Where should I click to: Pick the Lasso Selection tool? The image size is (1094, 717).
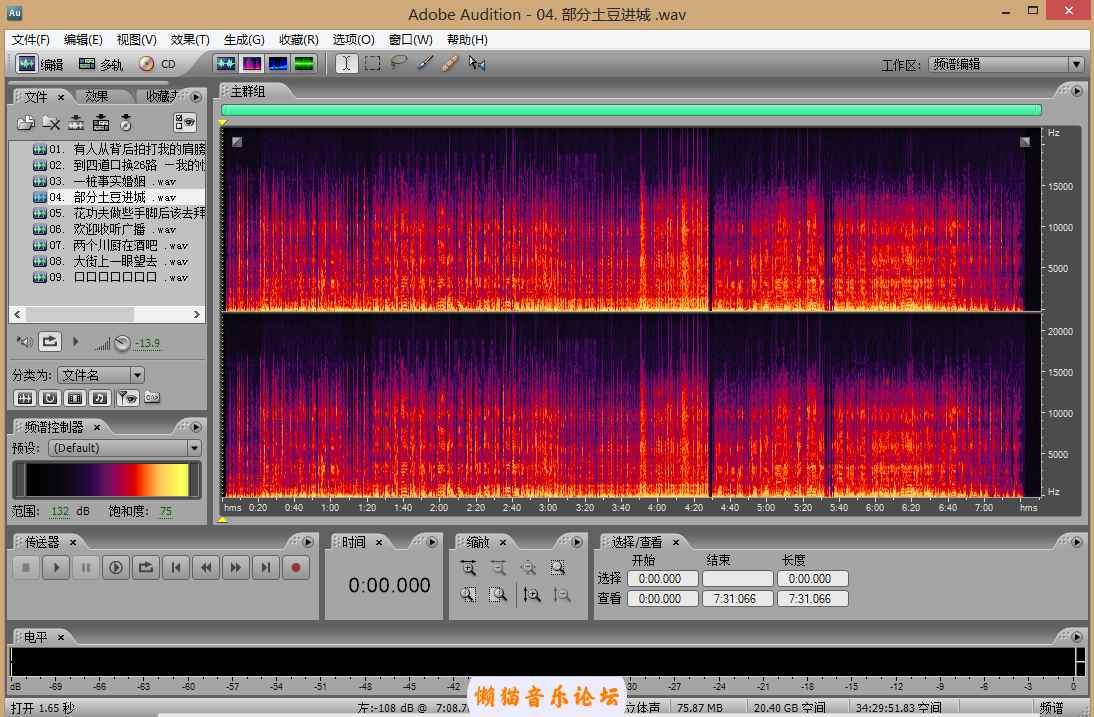(x=398, y=64)
